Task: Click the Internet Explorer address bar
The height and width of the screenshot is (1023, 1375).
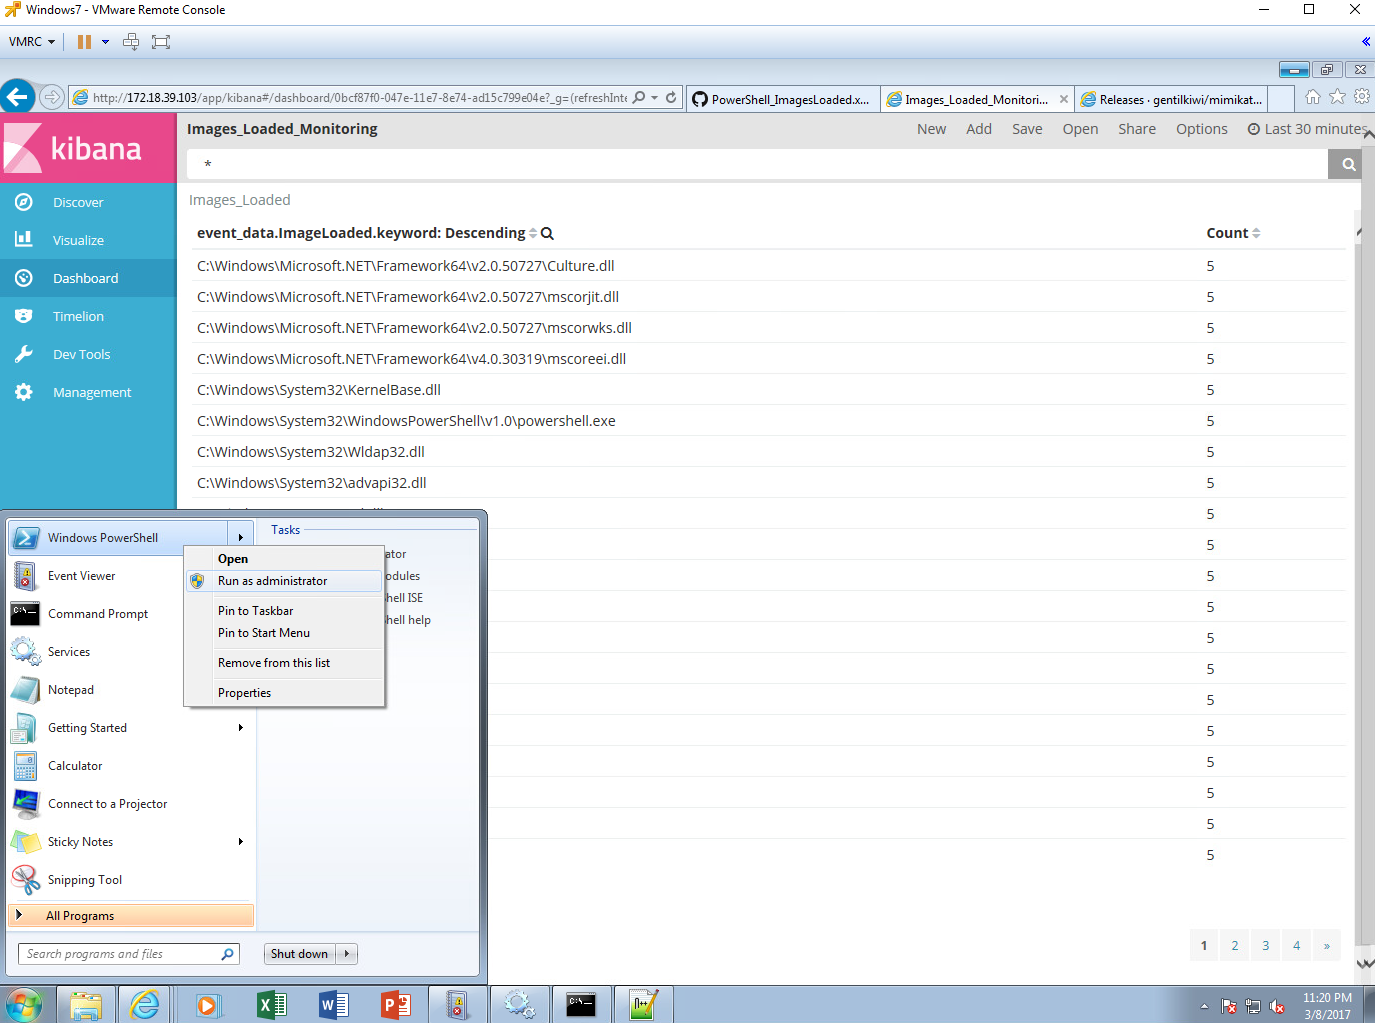Action: [x=359, y=98]
